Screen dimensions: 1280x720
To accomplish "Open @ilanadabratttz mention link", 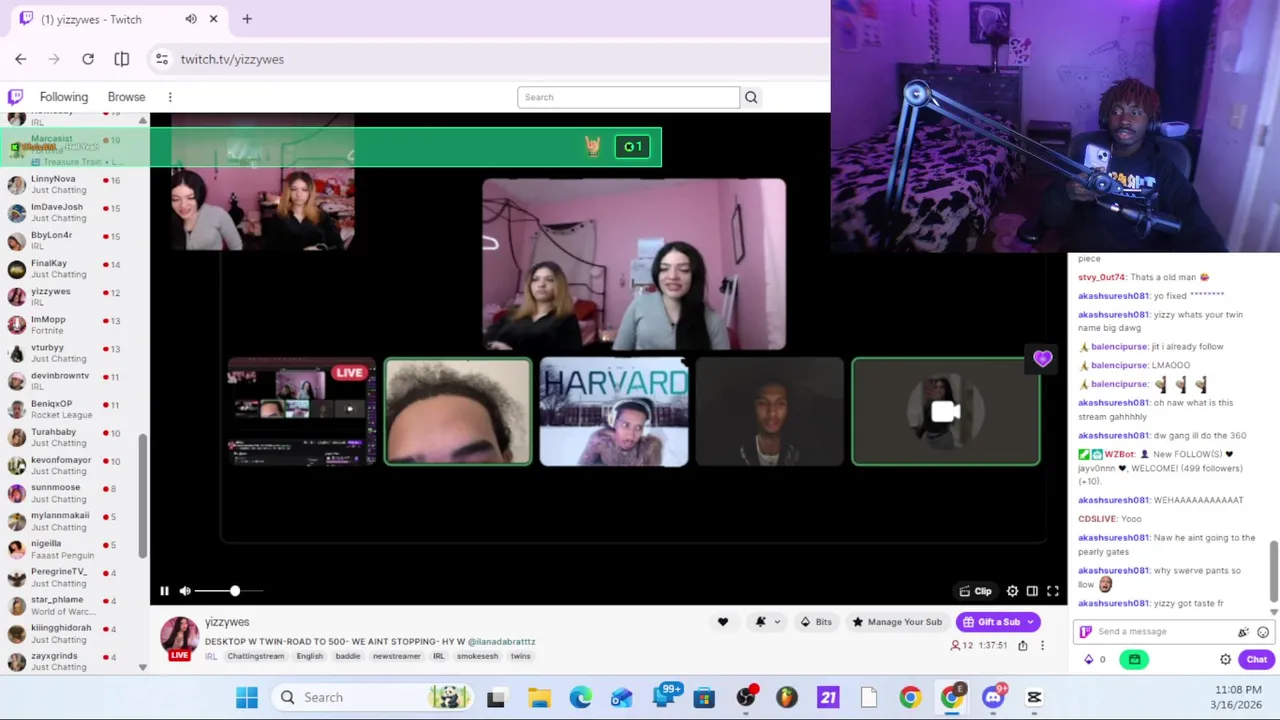I will [x=501, y=641].
